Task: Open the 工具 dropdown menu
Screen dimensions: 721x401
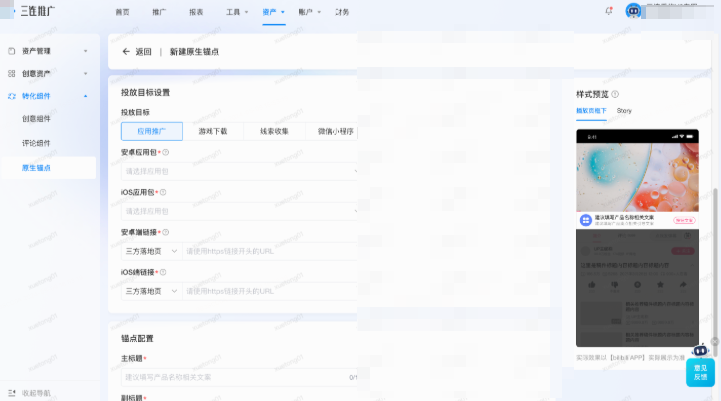Action: coord(237,12)
